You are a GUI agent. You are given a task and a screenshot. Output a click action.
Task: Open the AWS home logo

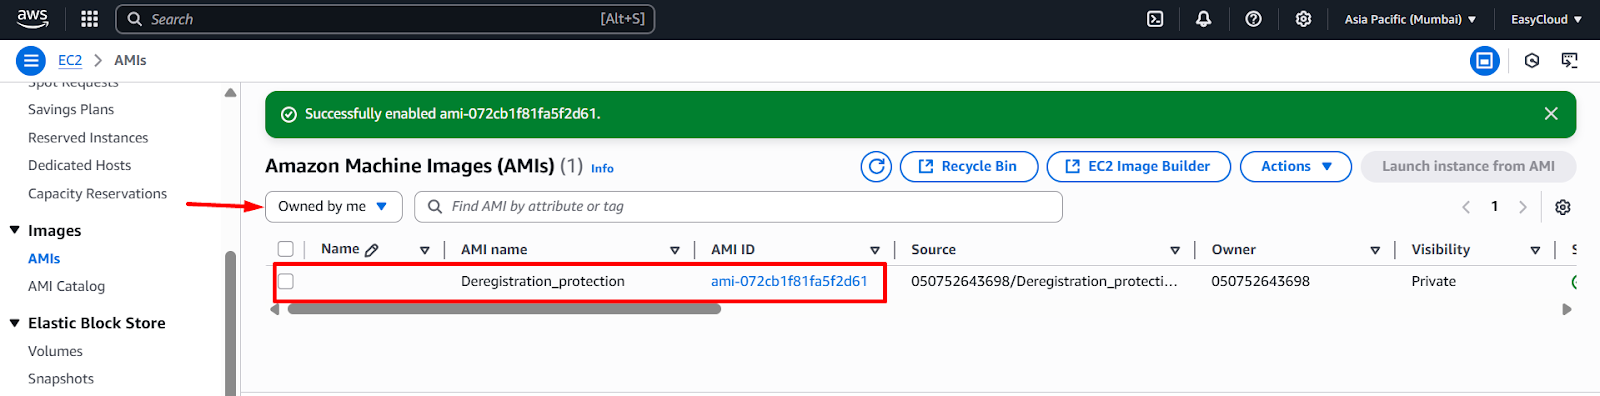click(x=32, y=19)
